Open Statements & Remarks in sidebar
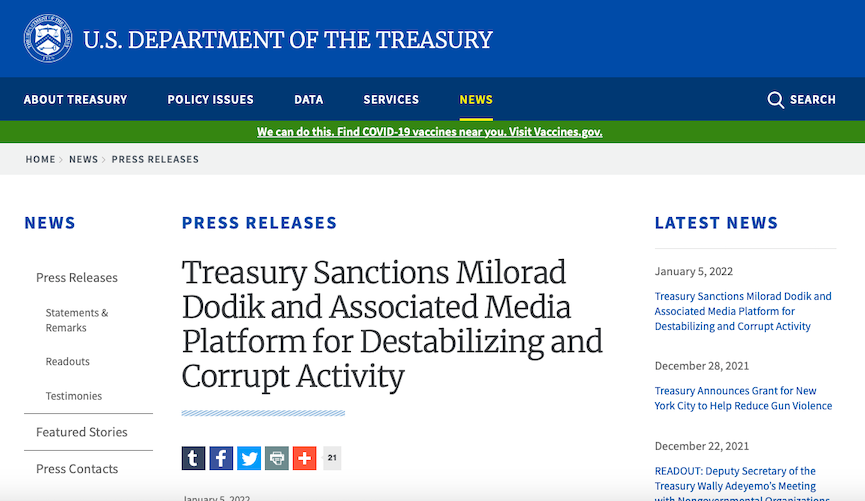 click(77, 320)
